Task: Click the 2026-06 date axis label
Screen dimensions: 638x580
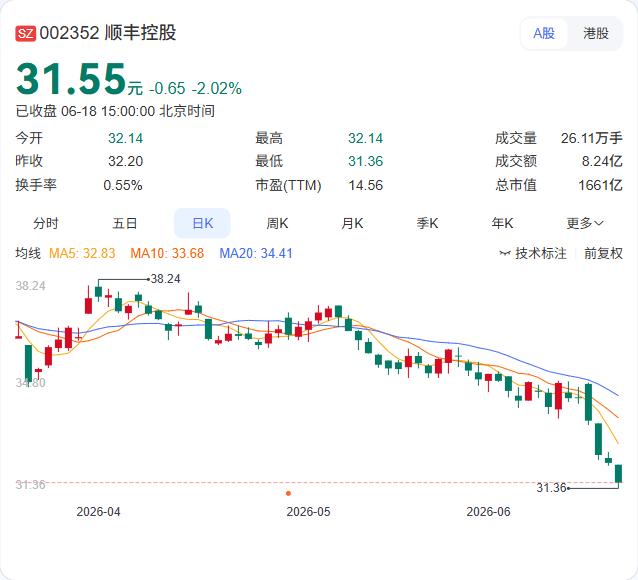Action: coord(488,512)
